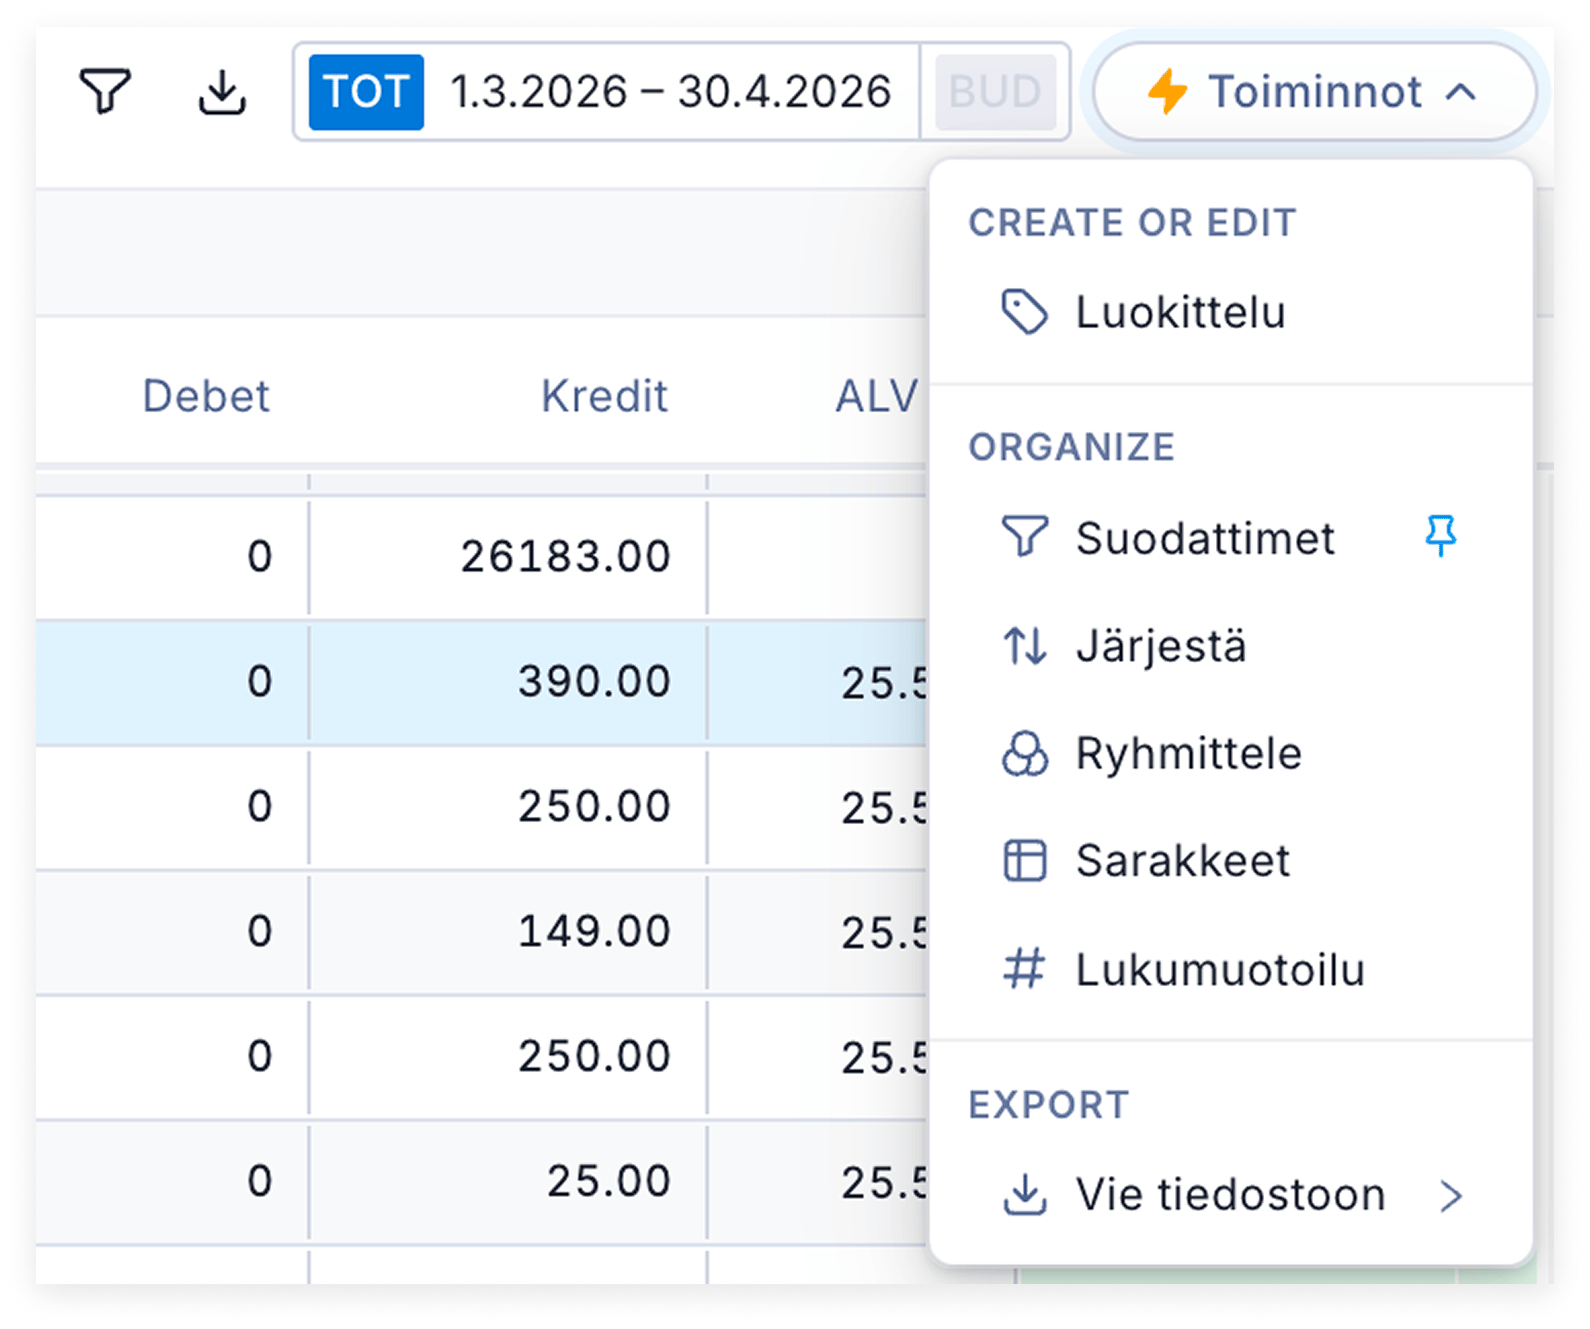Image resolution: width=1590 pixels, height=1329 pixels.
Task: Collapse the Toiminnot actions dropdown
Action: pyautogui.click(x=1314, y=92)
